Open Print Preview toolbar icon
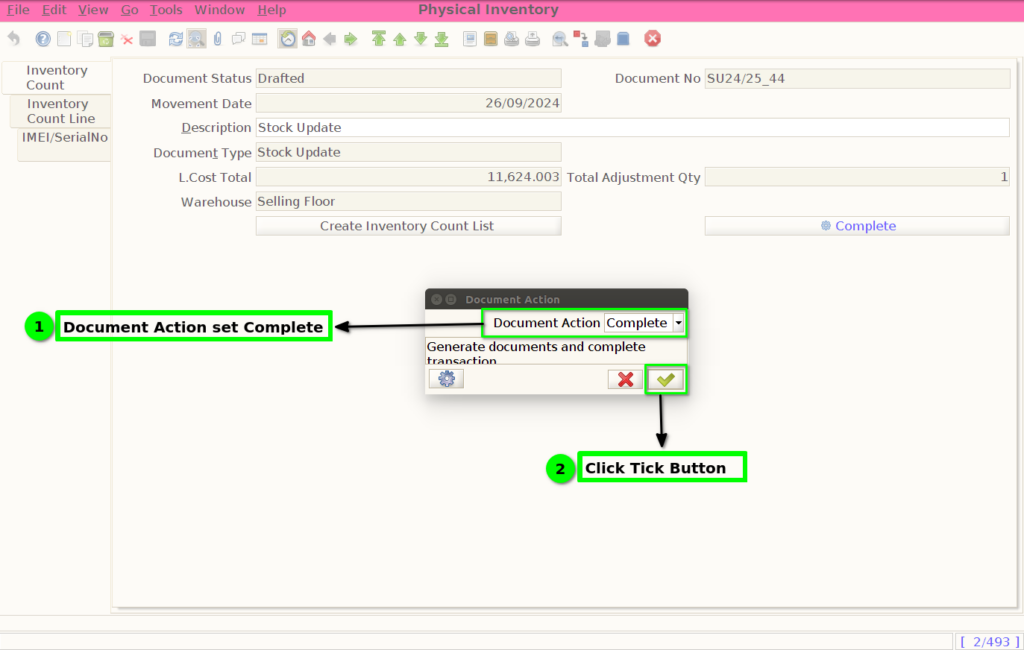This screenshot has width=1024, height=650. point(511,39)
